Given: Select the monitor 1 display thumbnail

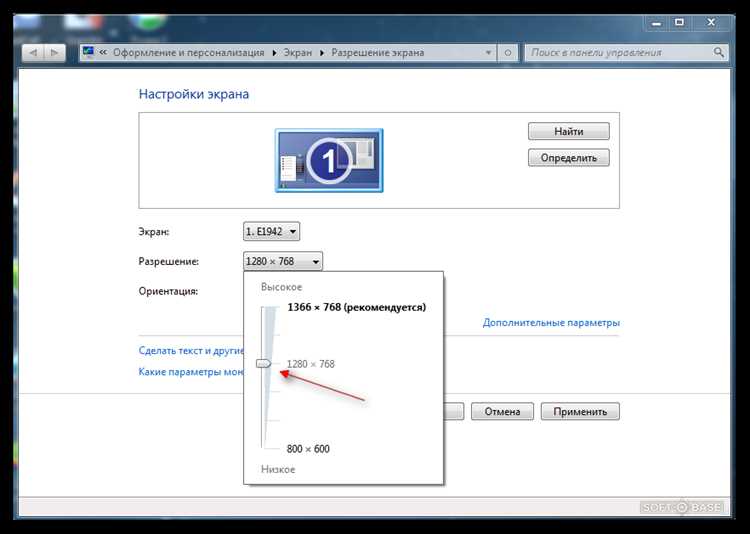Looking at the screenshot, I should (329, 160).
